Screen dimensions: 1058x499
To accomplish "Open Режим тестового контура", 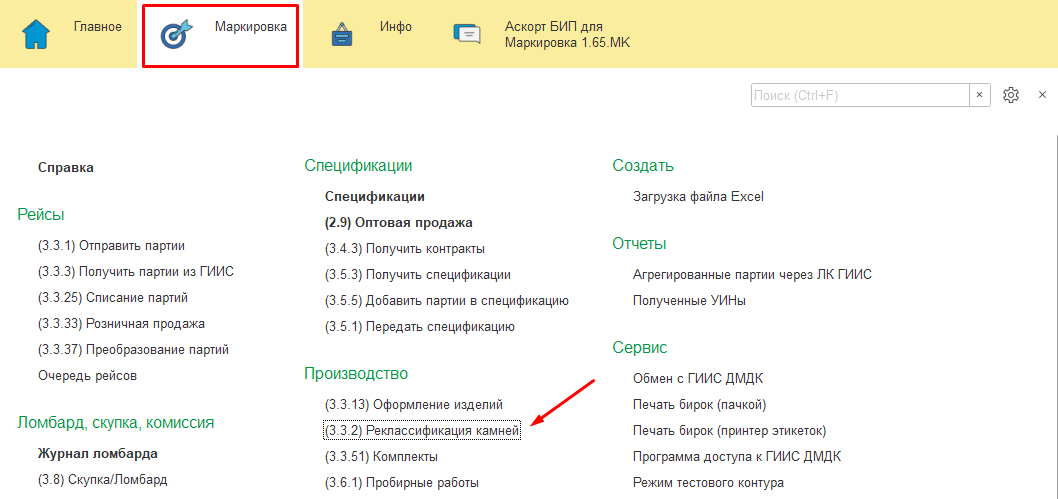I will point(708,483).
